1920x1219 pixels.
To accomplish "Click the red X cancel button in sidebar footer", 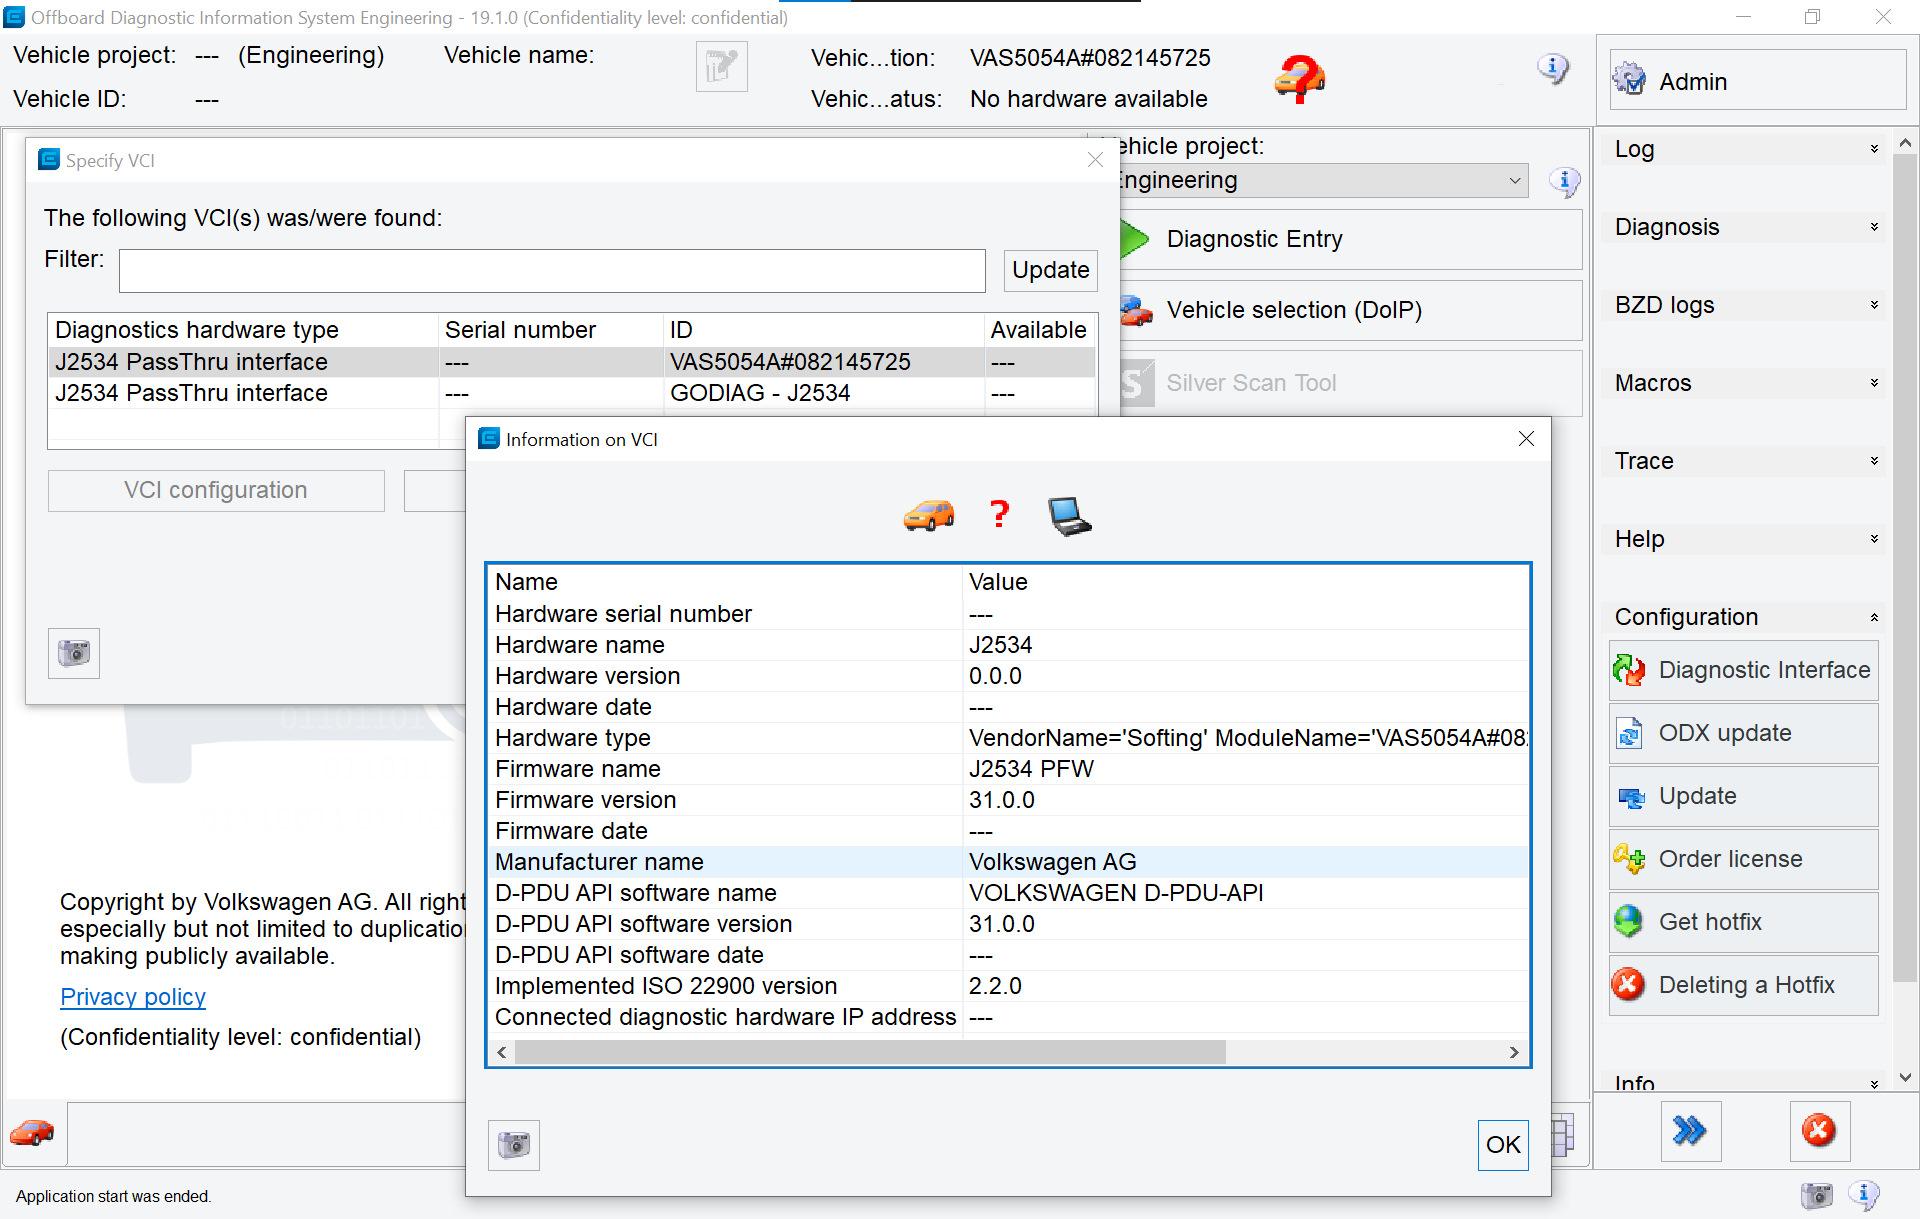I will point(1819,1131).
